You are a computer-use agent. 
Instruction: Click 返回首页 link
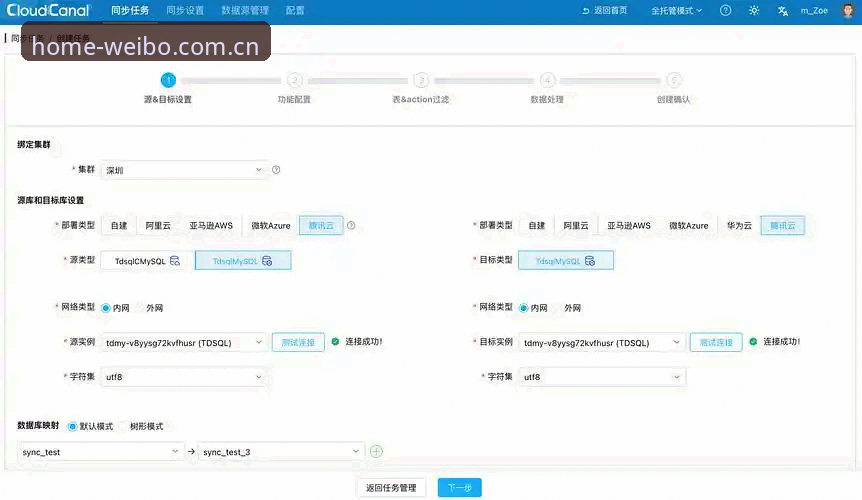tap(604, 10)
